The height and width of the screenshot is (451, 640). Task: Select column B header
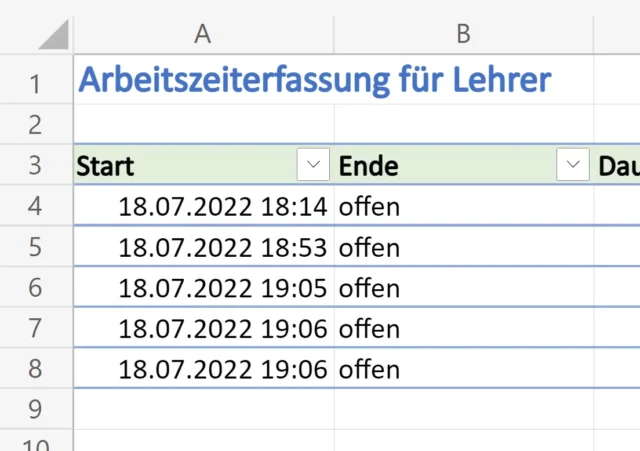(463, 33)
